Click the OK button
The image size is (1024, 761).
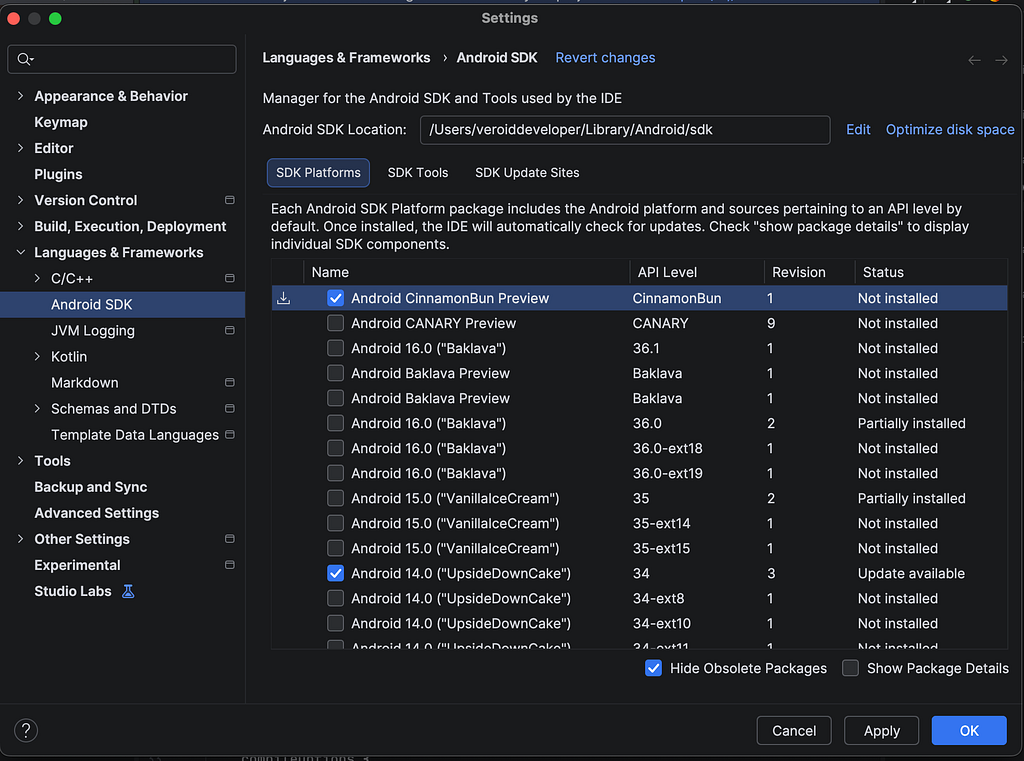point(969,730)
